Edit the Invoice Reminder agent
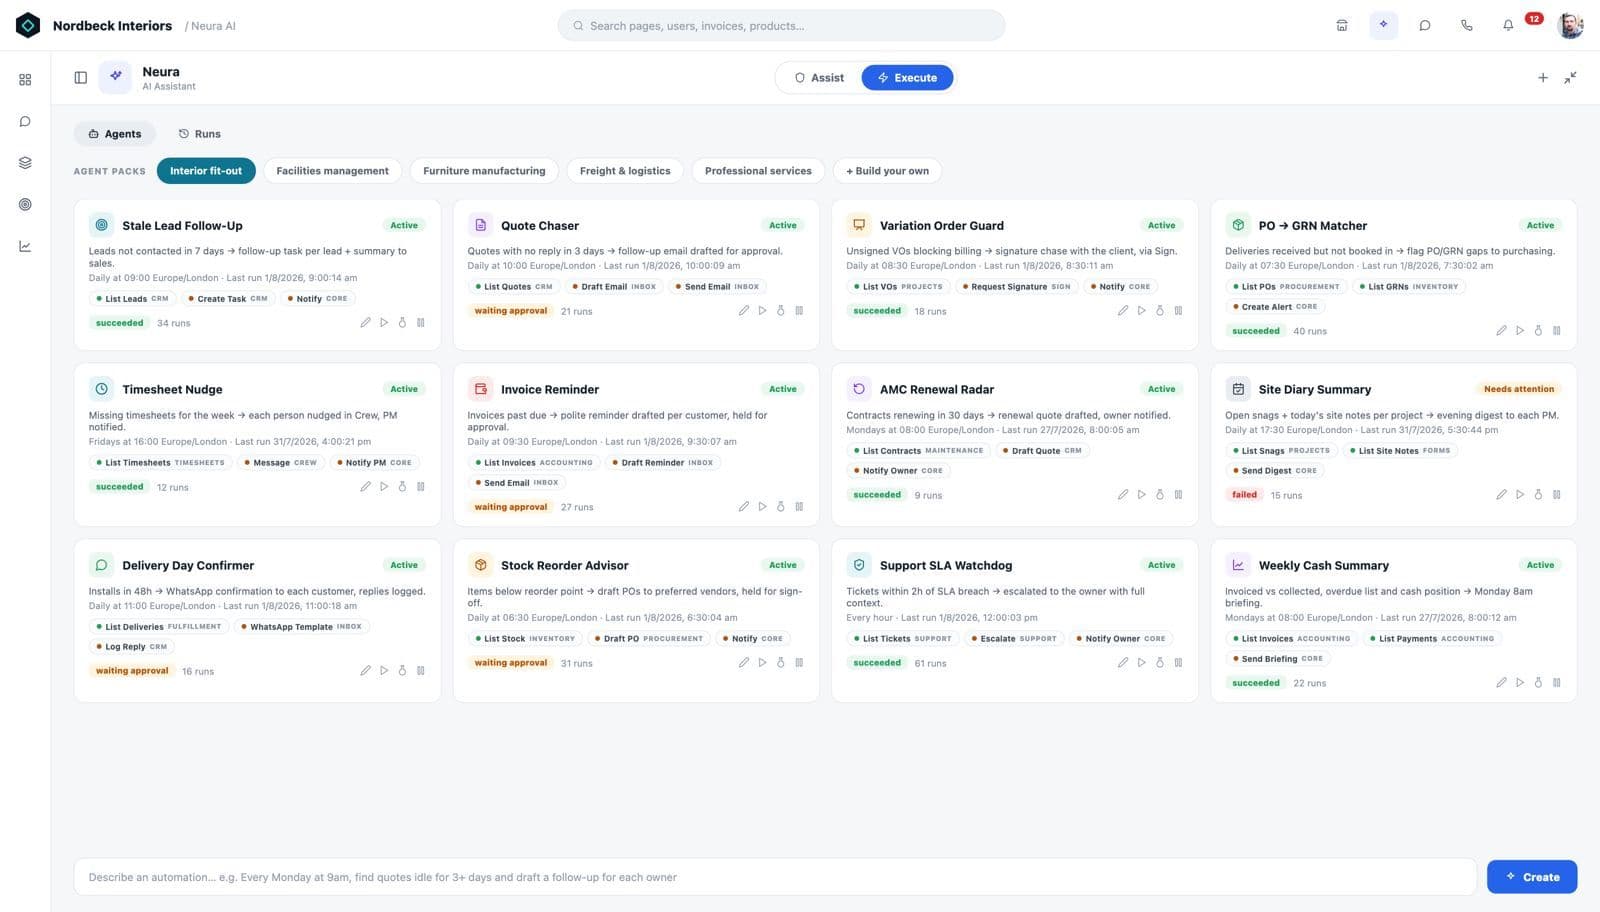The height and width of the screenshot is (912, 1600). tap(744, 507)
